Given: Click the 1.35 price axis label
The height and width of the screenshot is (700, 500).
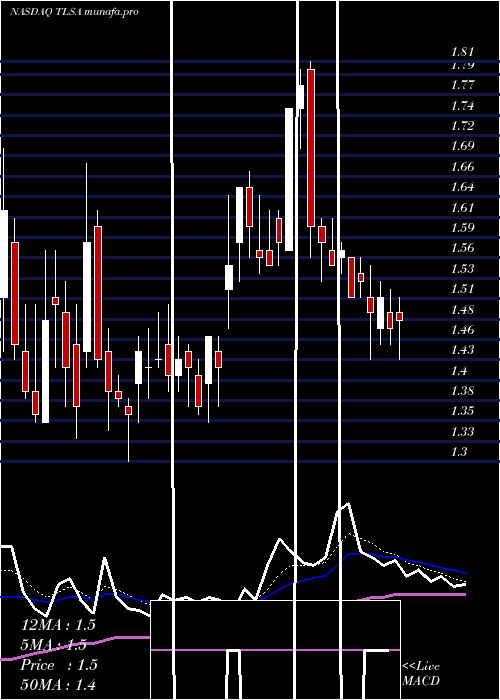Looking at the screenshot, I should pos(462,411).
